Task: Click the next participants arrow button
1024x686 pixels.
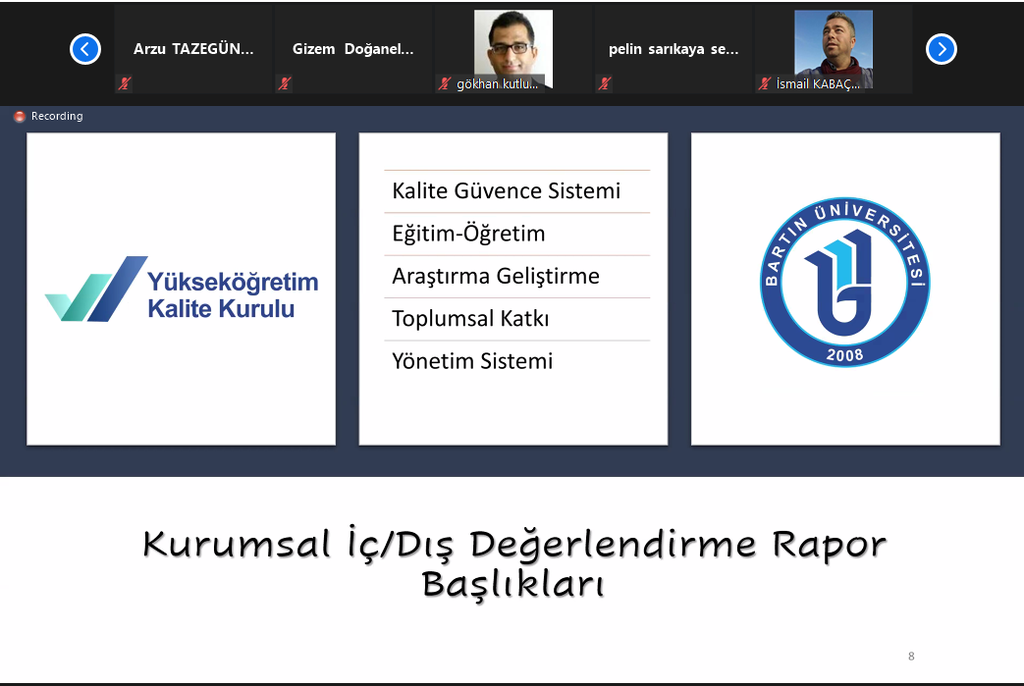Action: 941,49
